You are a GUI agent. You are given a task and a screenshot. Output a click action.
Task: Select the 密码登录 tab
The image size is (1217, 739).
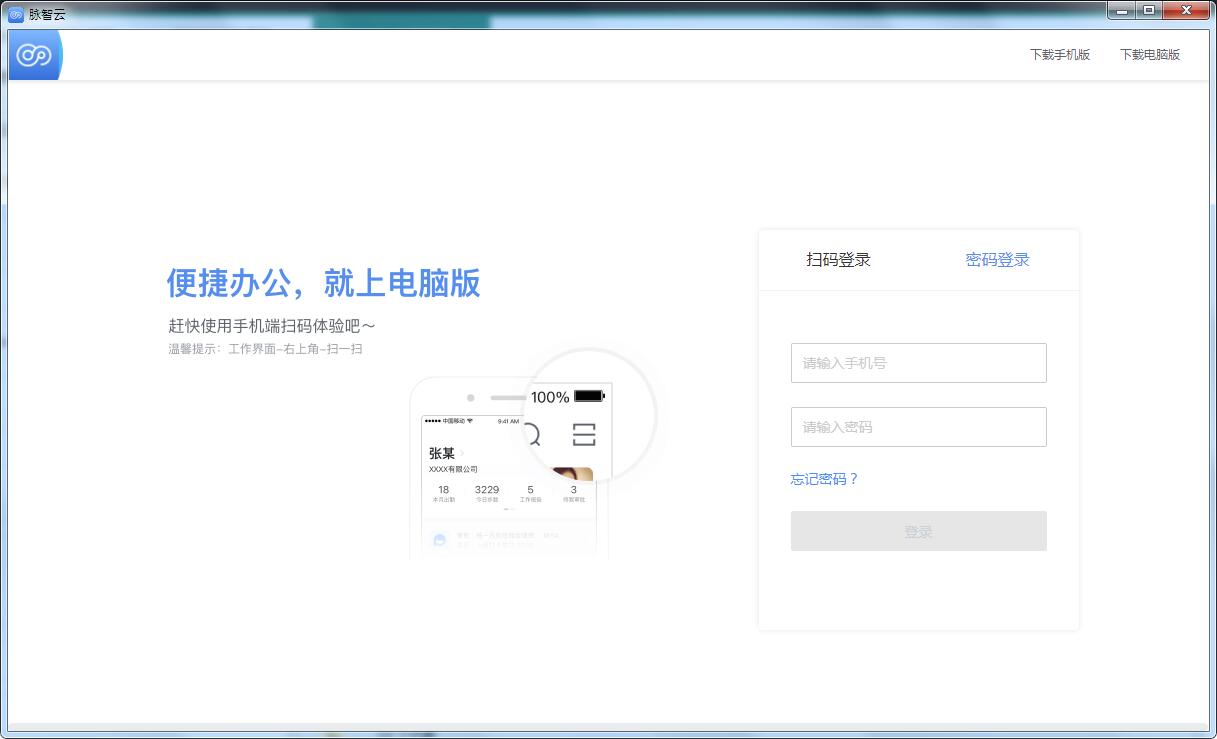[997, 260]
